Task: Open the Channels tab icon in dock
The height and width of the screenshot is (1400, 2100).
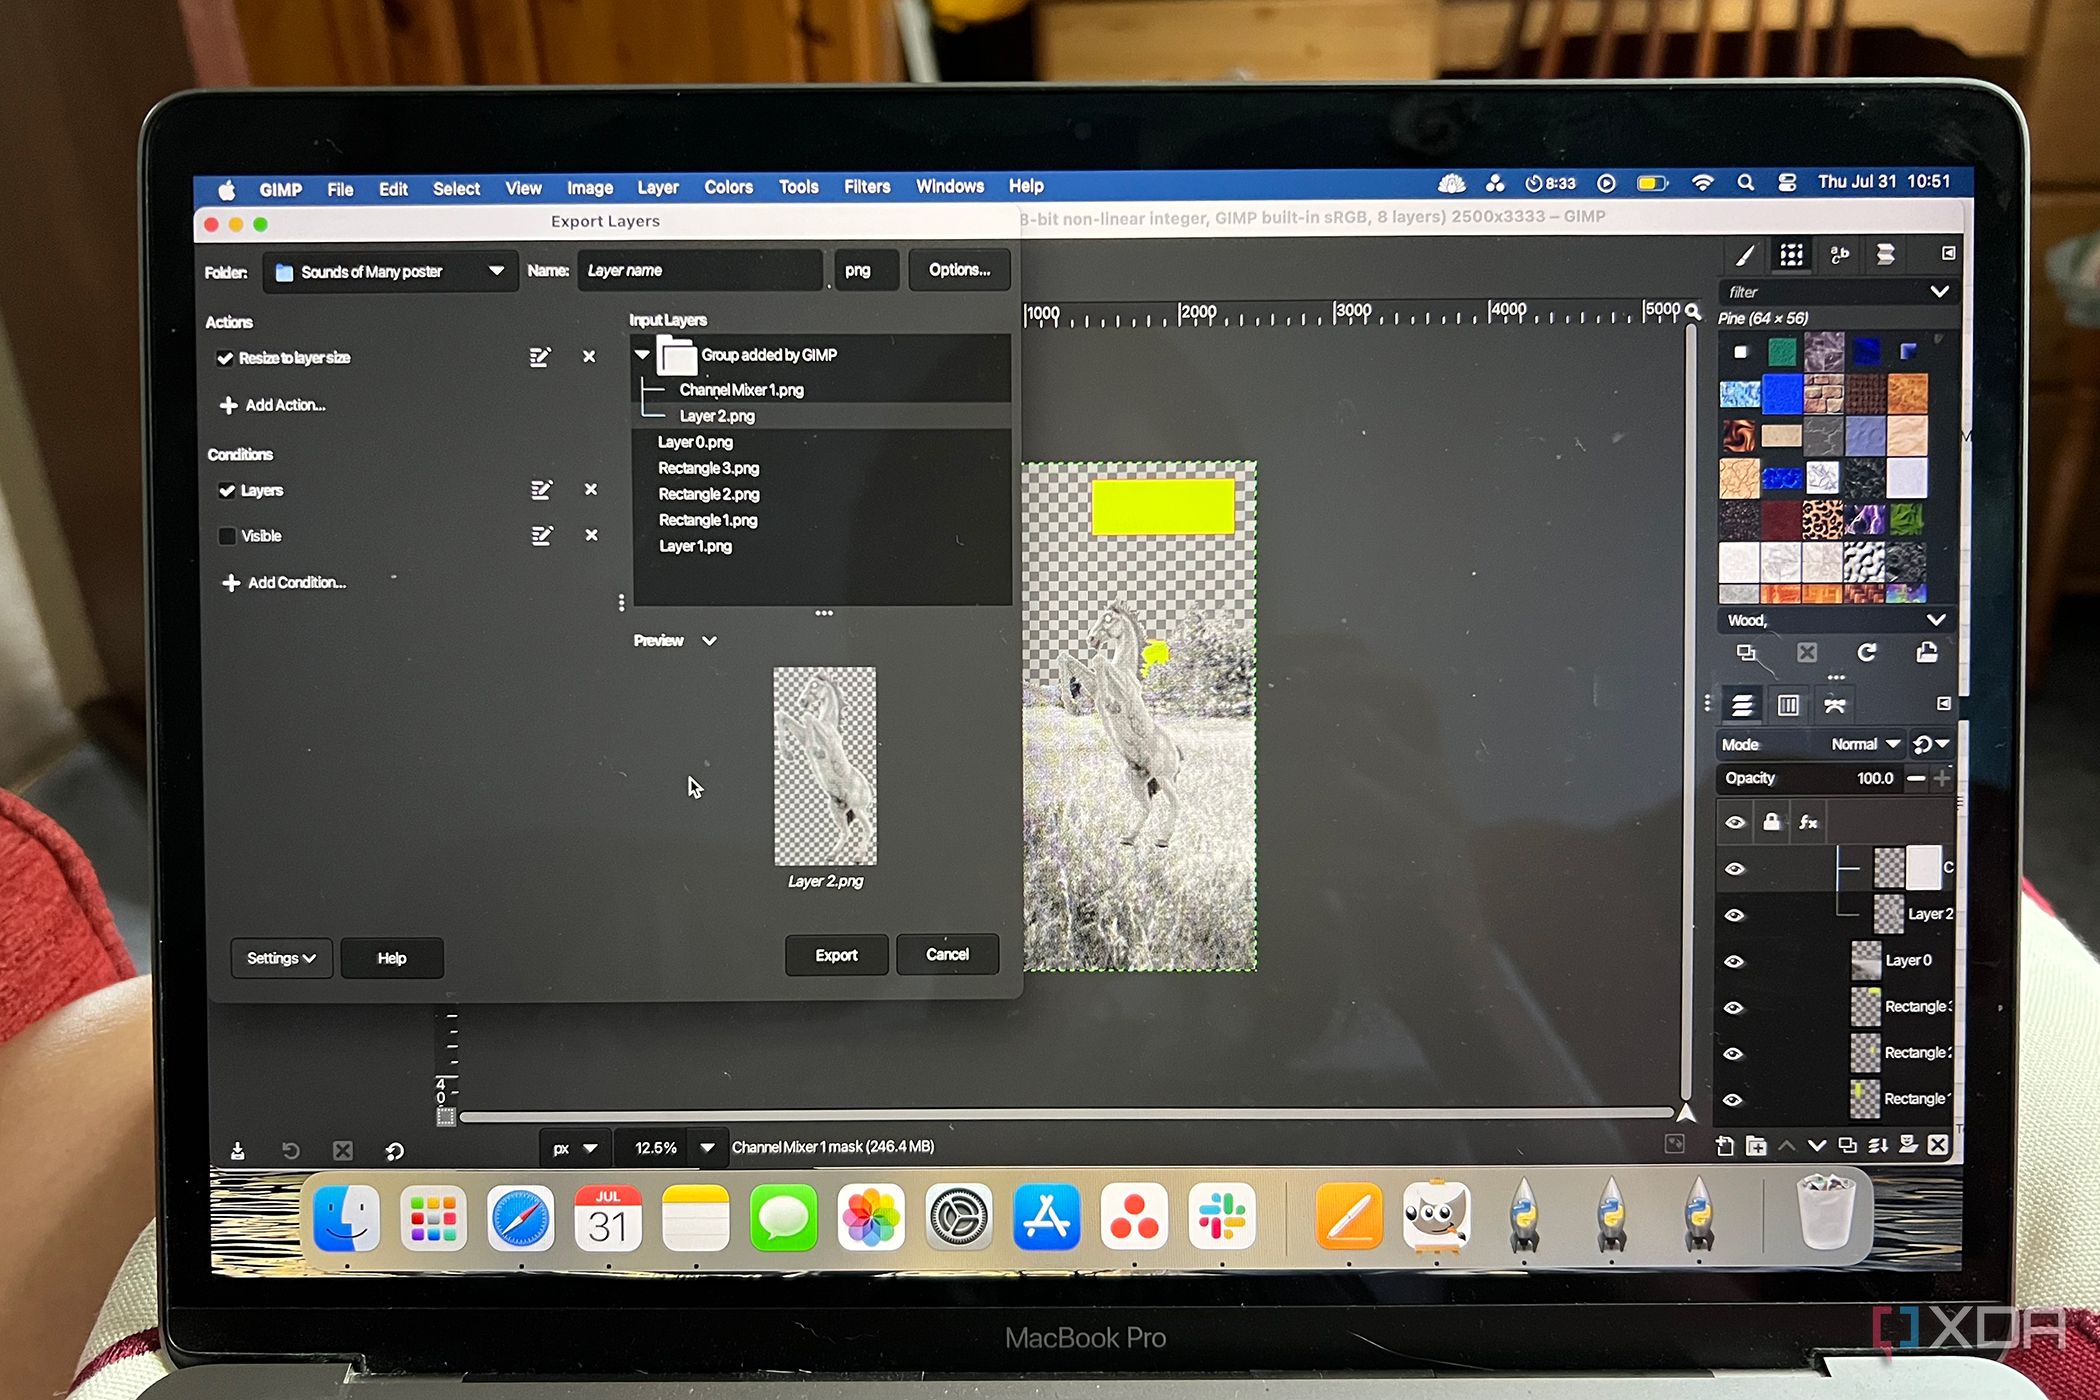Action: pos(1788,706)
